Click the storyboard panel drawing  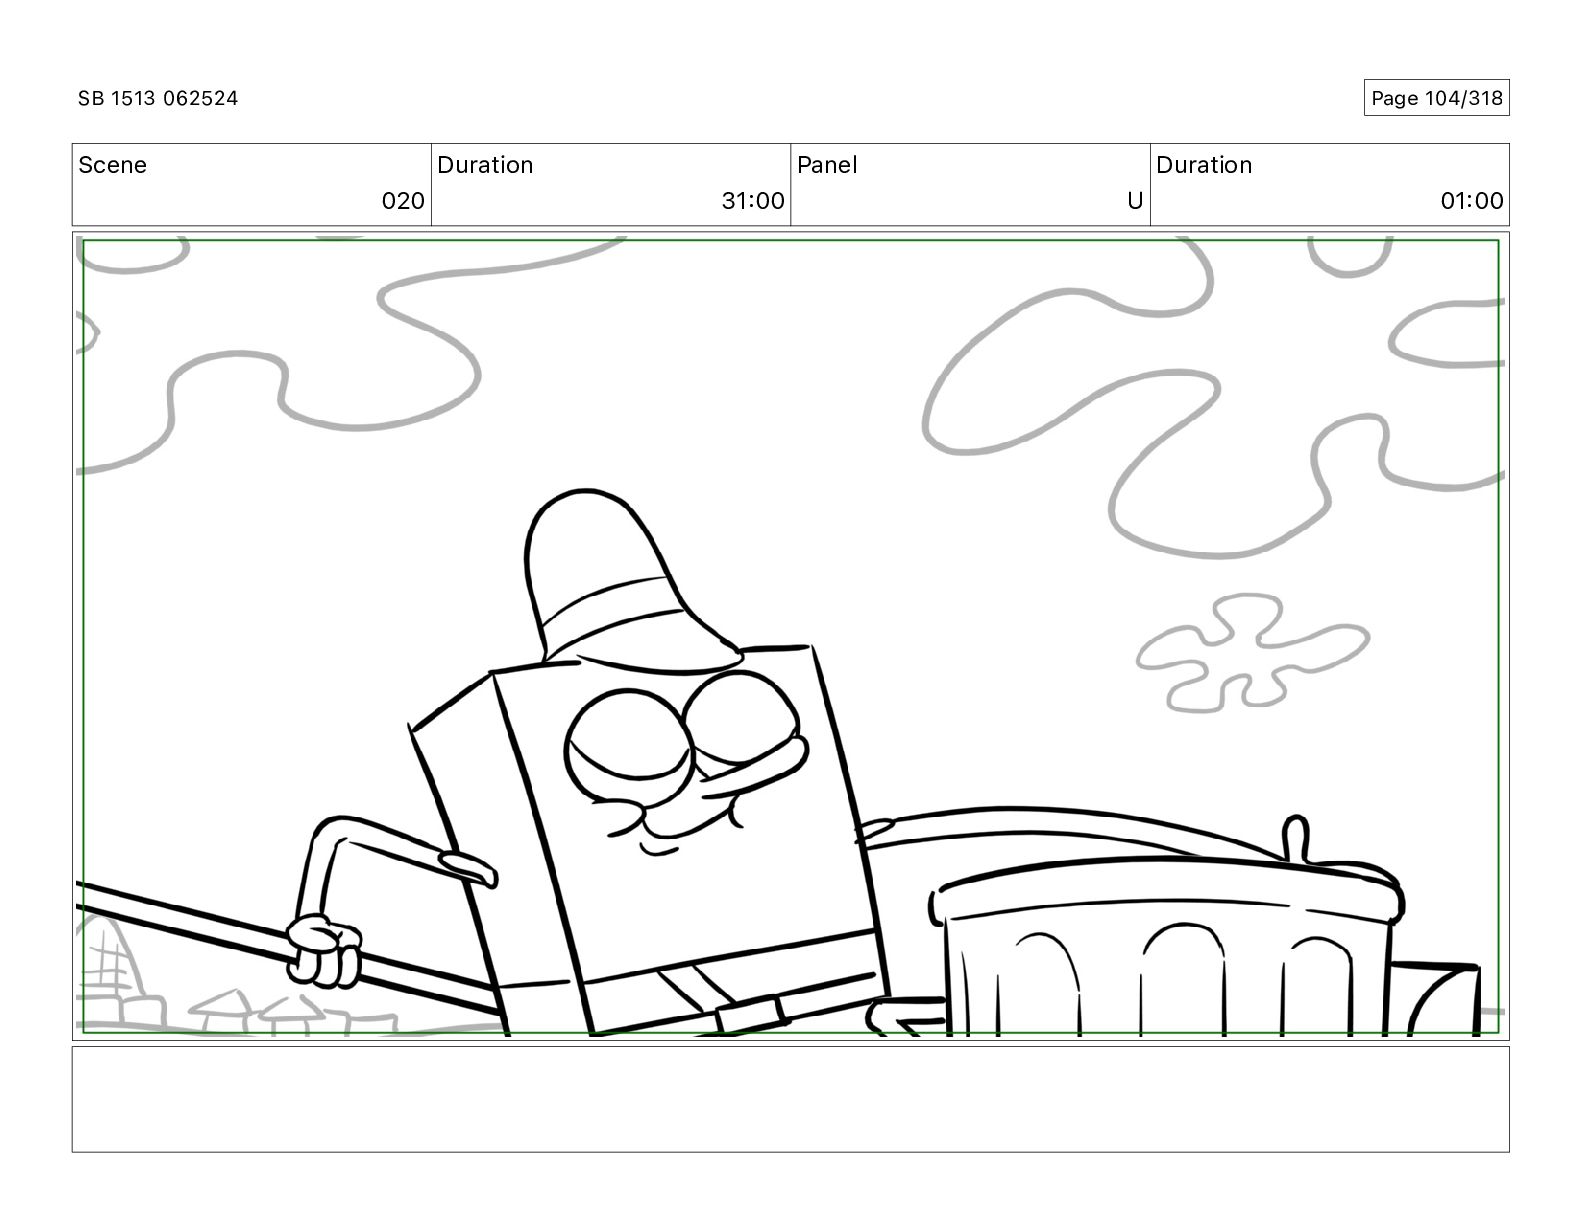tap(790, 636)
